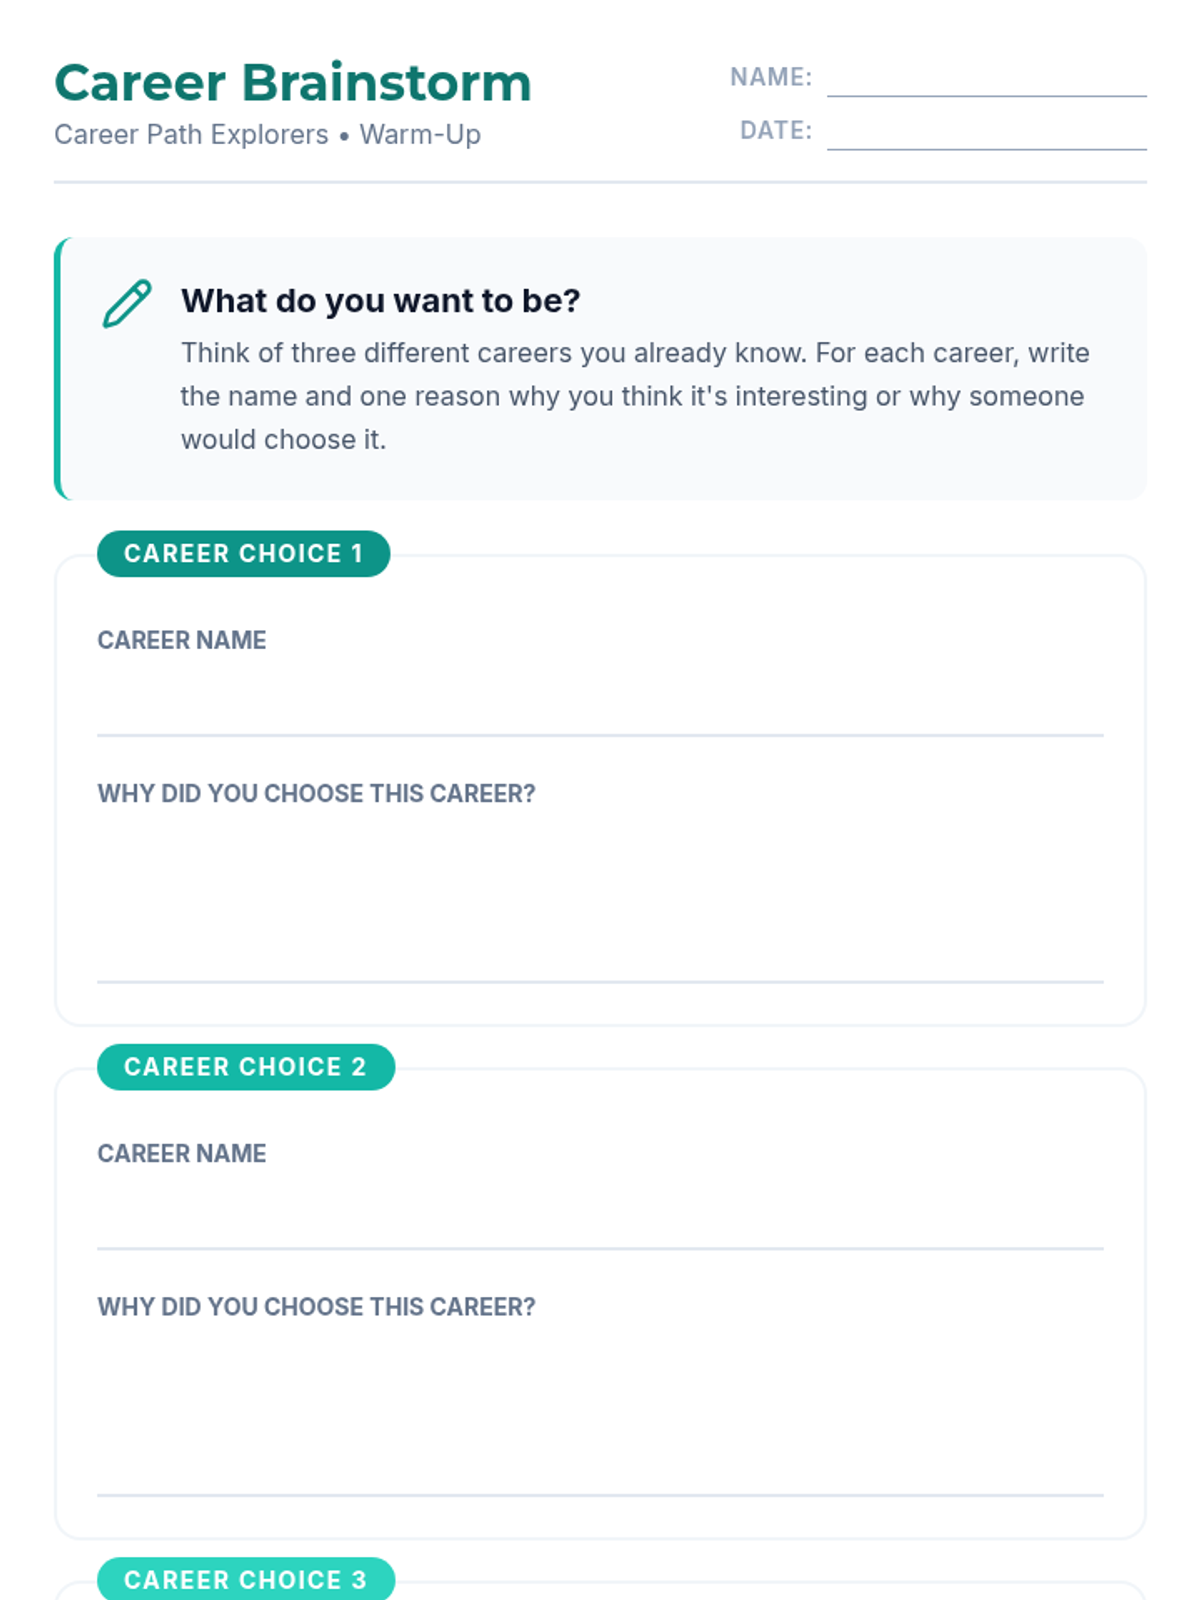The width and height of the screenshot is (1200, 1600).
Task: Click the CAREER NAME label in Choice 2
Action: point(182,1153)
